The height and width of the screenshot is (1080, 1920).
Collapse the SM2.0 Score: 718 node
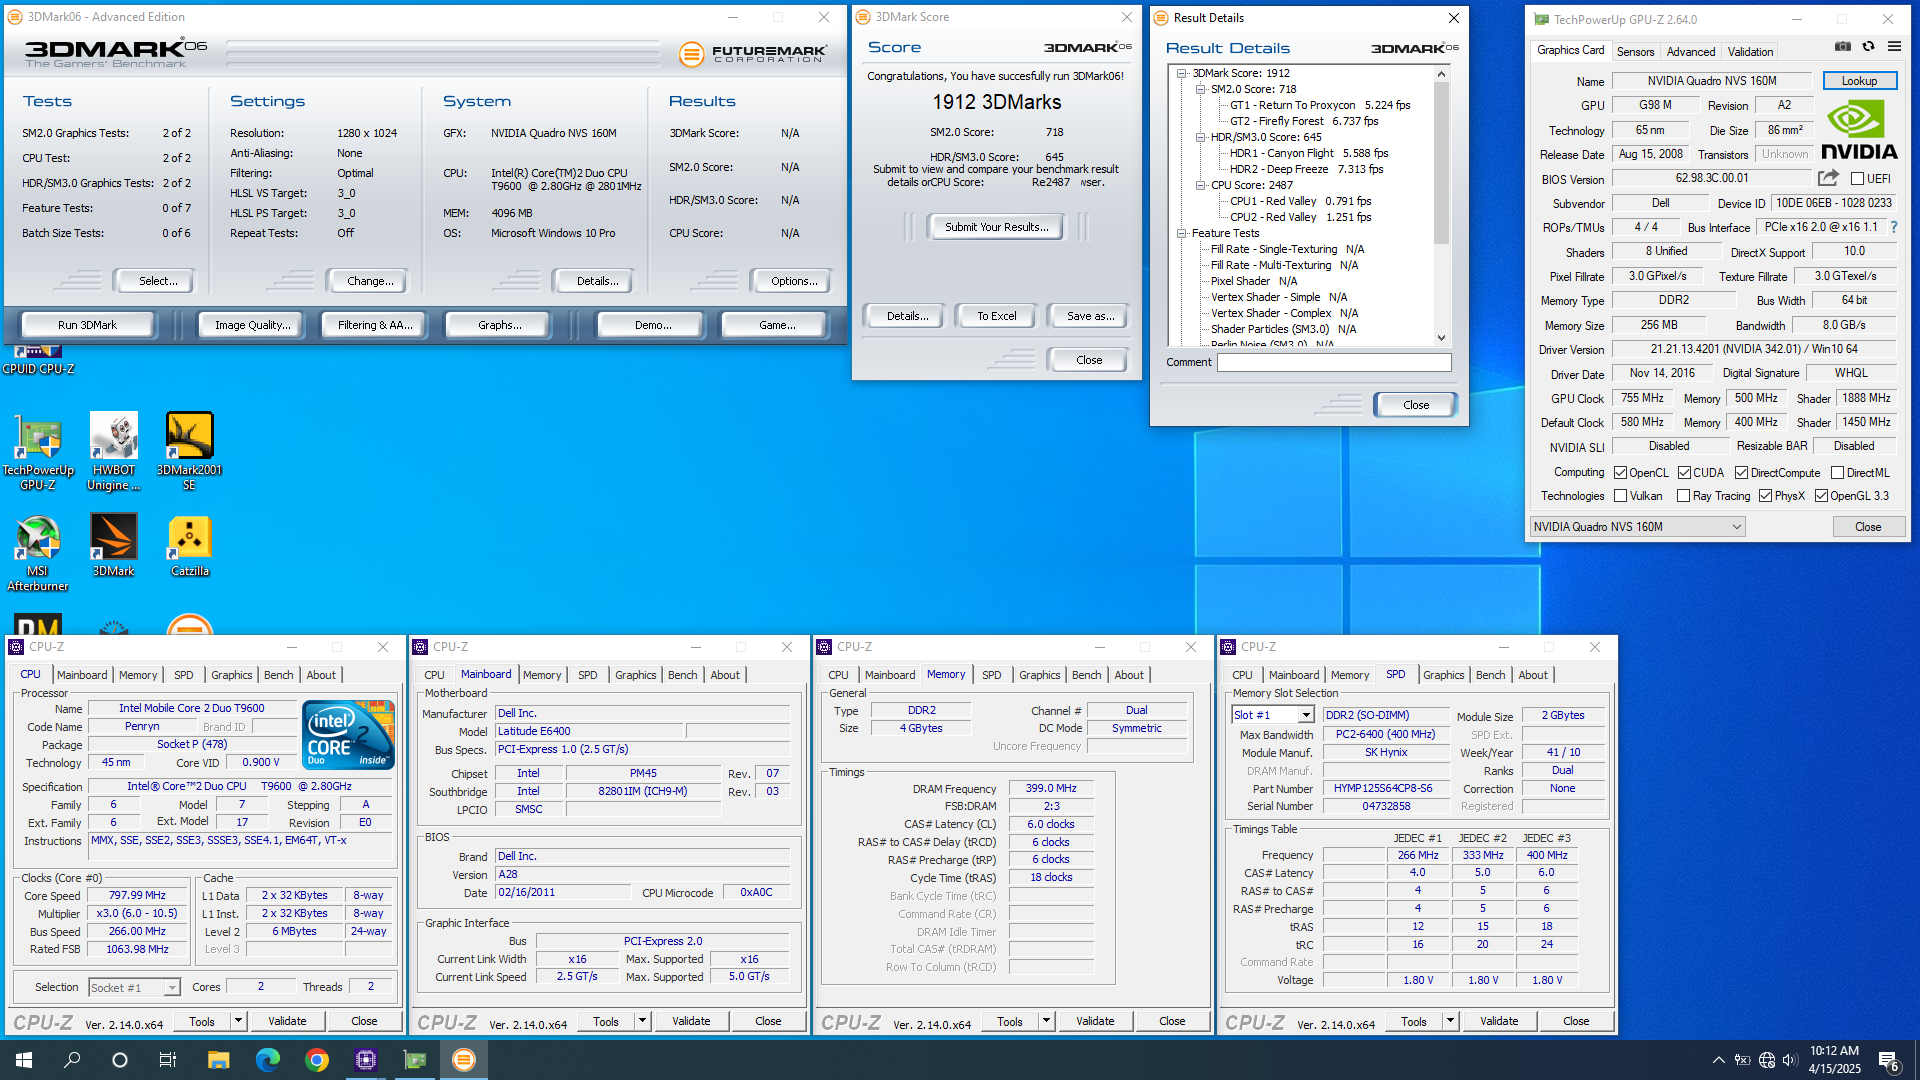(x=1200, y=89)
